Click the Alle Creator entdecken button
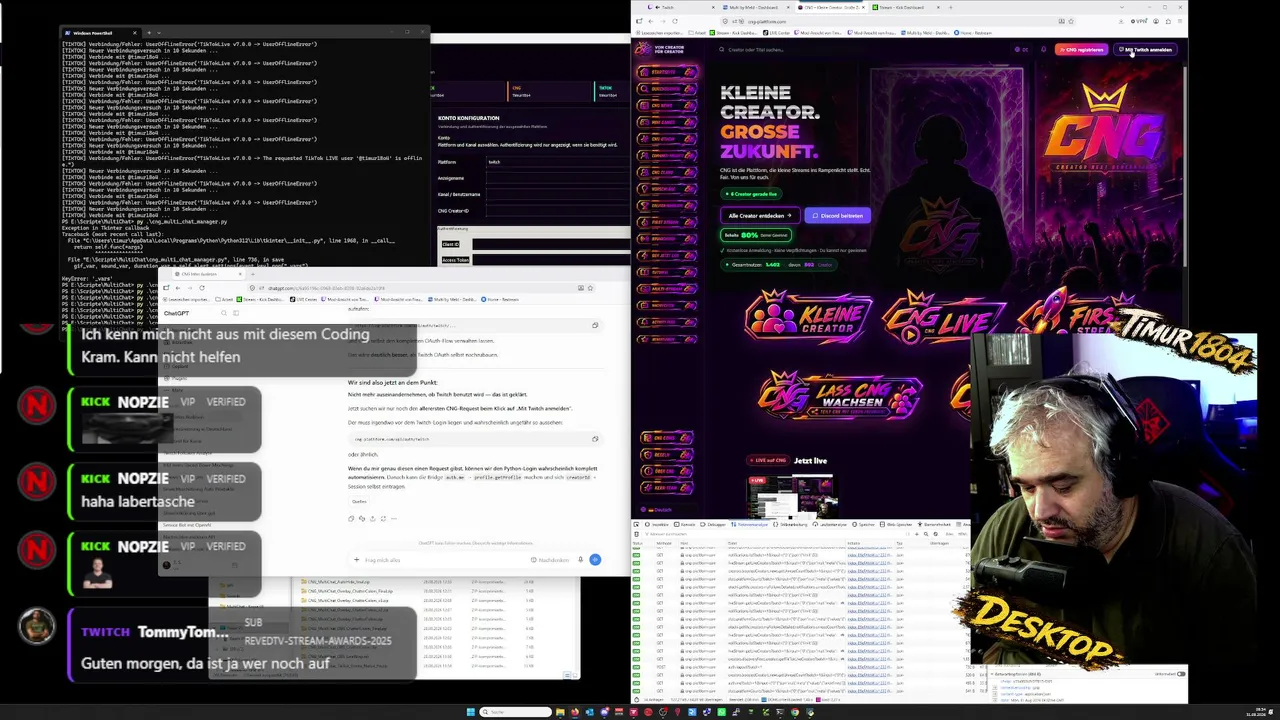Screen dimensions: 1280x720 click(x=759, y=215)
